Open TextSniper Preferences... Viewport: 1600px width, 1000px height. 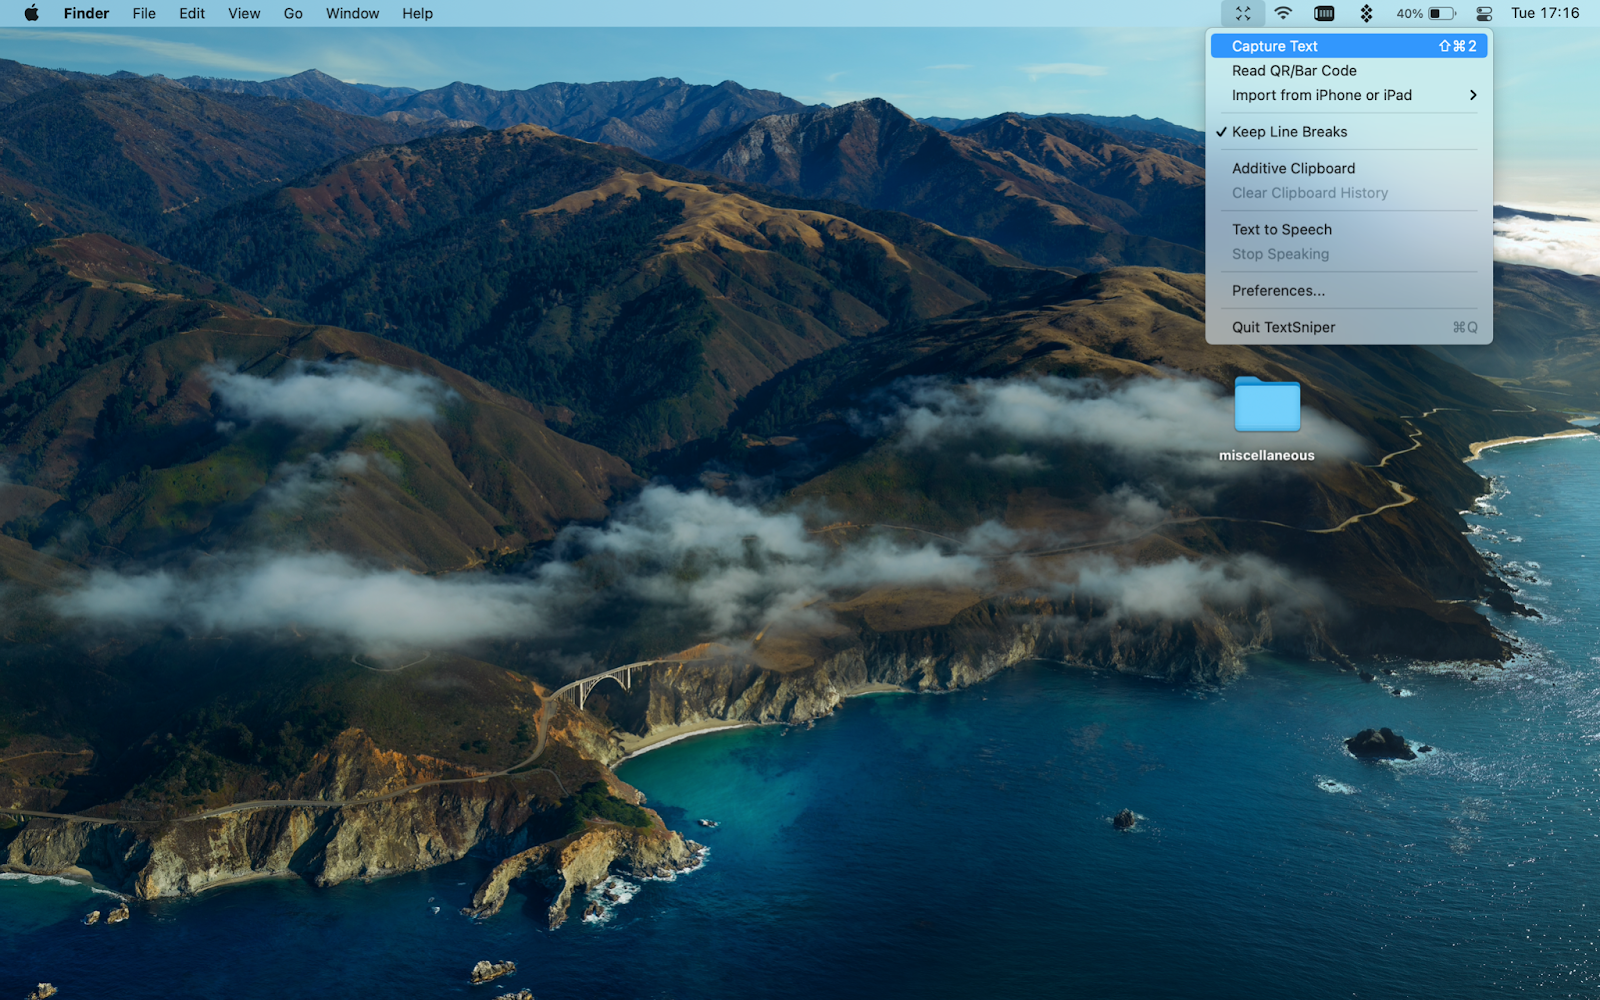pyautogui.click(x=1349, y=291)
